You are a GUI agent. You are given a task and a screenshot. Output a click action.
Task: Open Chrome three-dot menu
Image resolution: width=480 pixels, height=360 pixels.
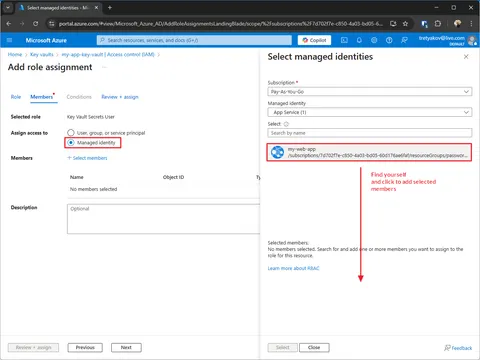click(471, 24)
